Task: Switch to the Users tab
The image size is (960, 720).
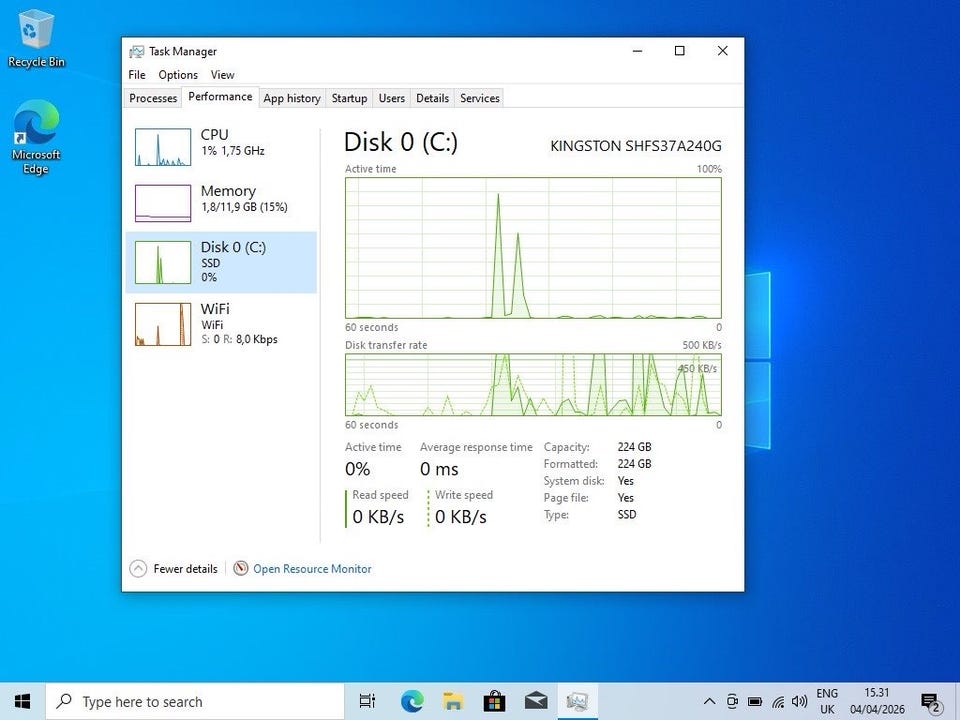Action: pos(391,98)
